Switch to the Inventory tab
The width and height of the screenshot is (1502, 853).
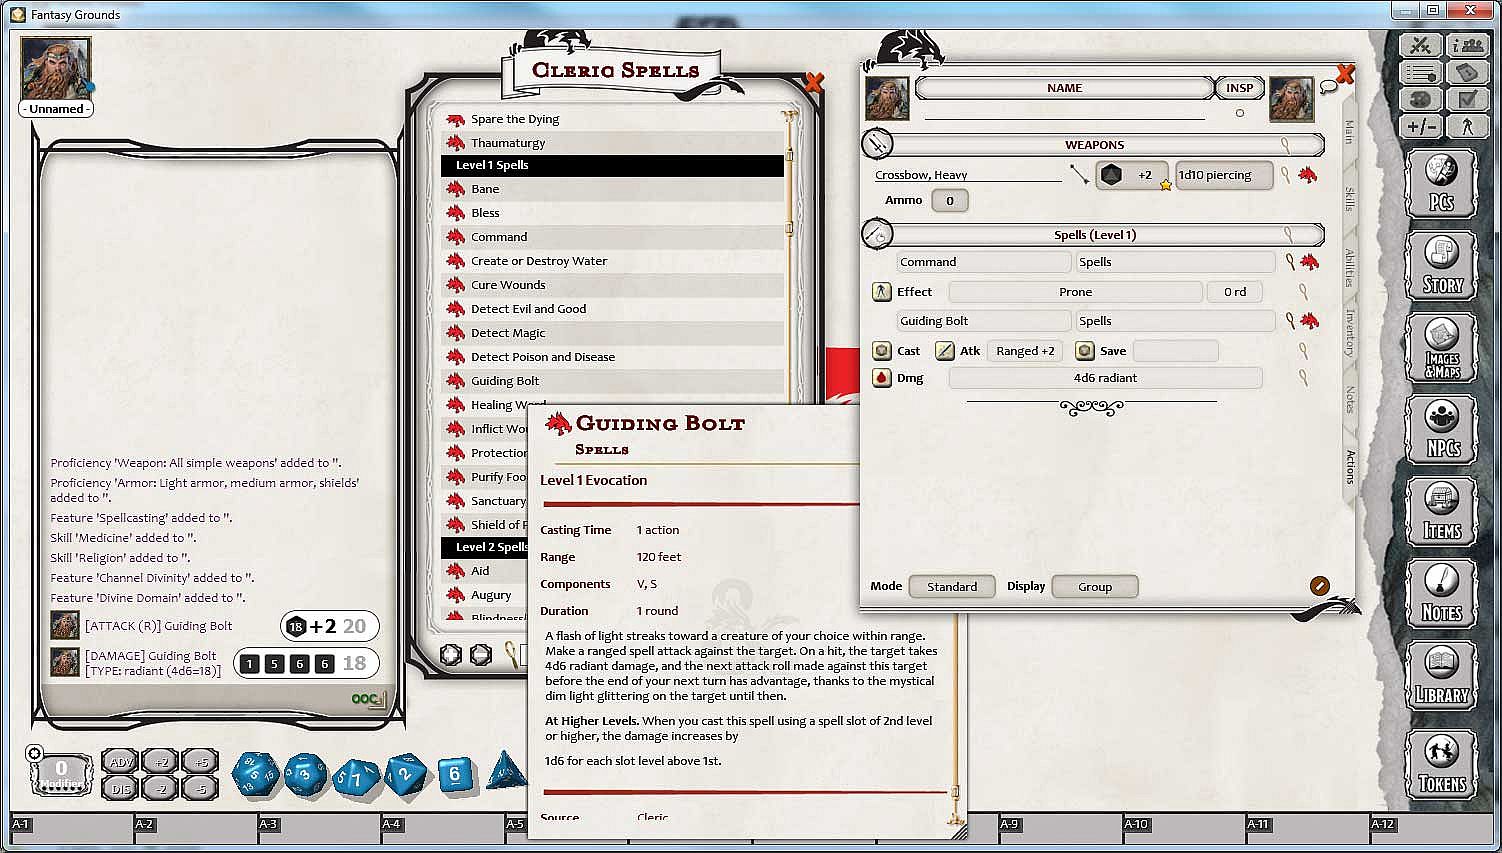coord(1349,333)
